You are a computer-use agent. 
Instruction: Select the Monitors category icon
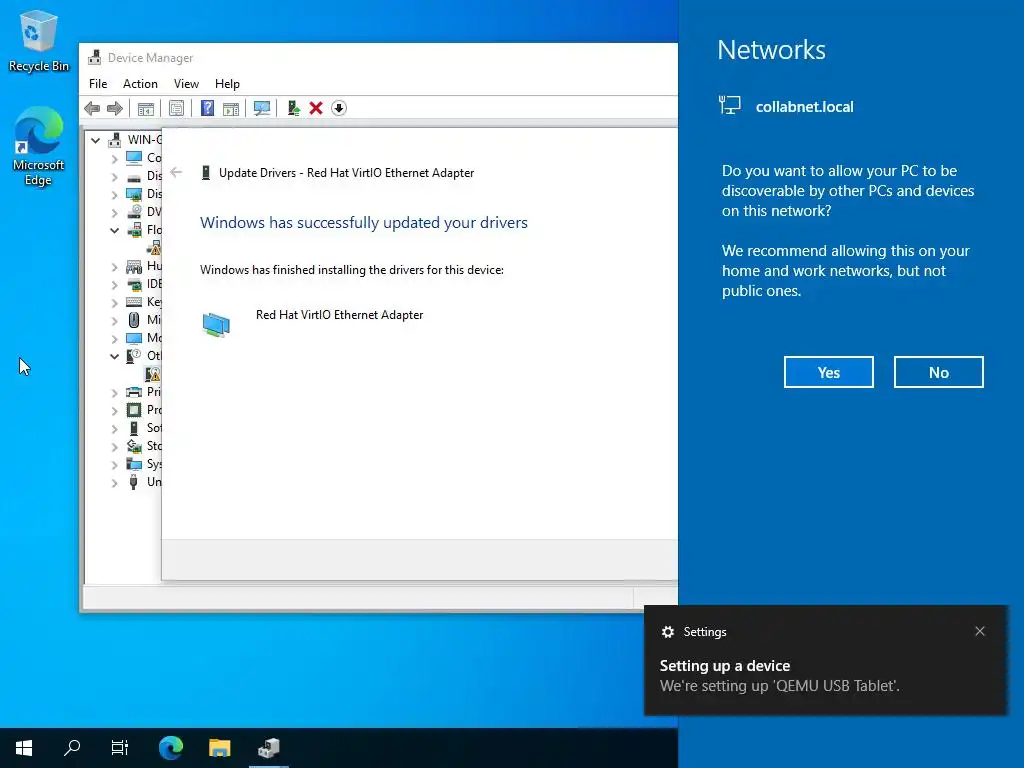(134, 338)
